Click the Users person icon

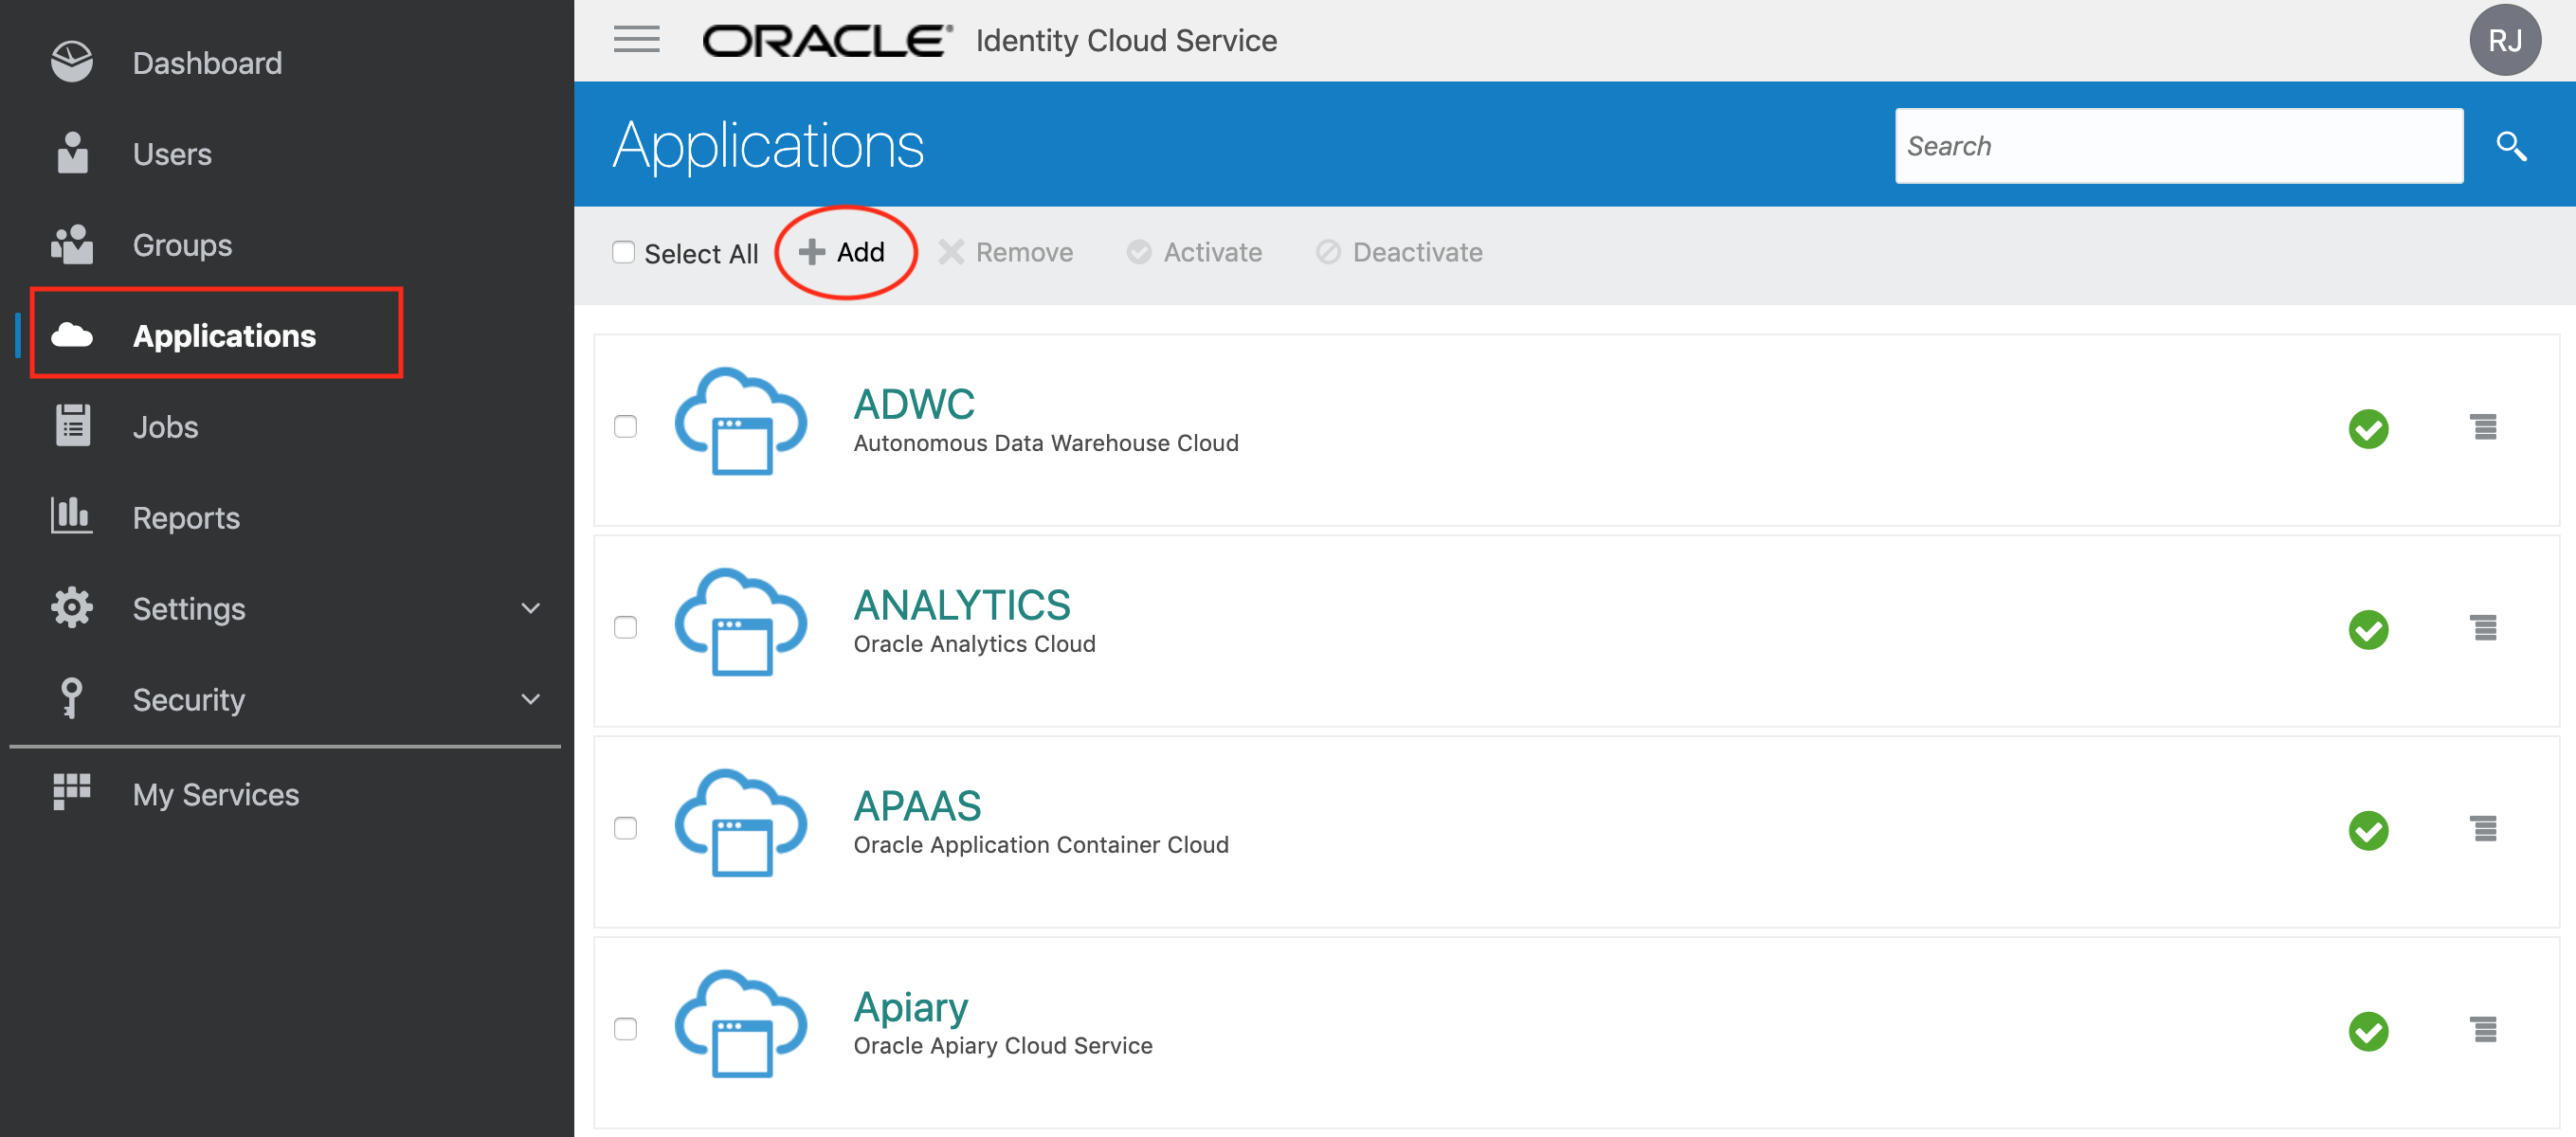(x=72, y=153)
